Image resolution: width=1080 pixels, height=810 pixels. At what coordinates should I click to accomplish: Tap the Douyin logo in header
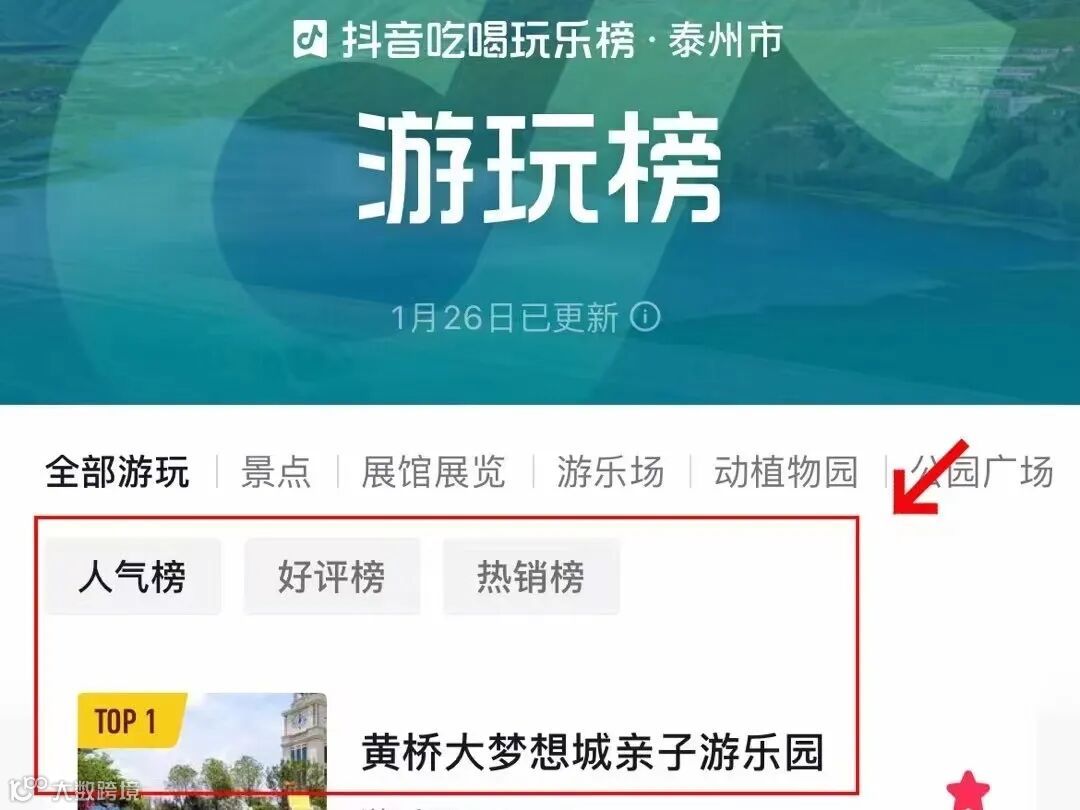click(309, 39)
